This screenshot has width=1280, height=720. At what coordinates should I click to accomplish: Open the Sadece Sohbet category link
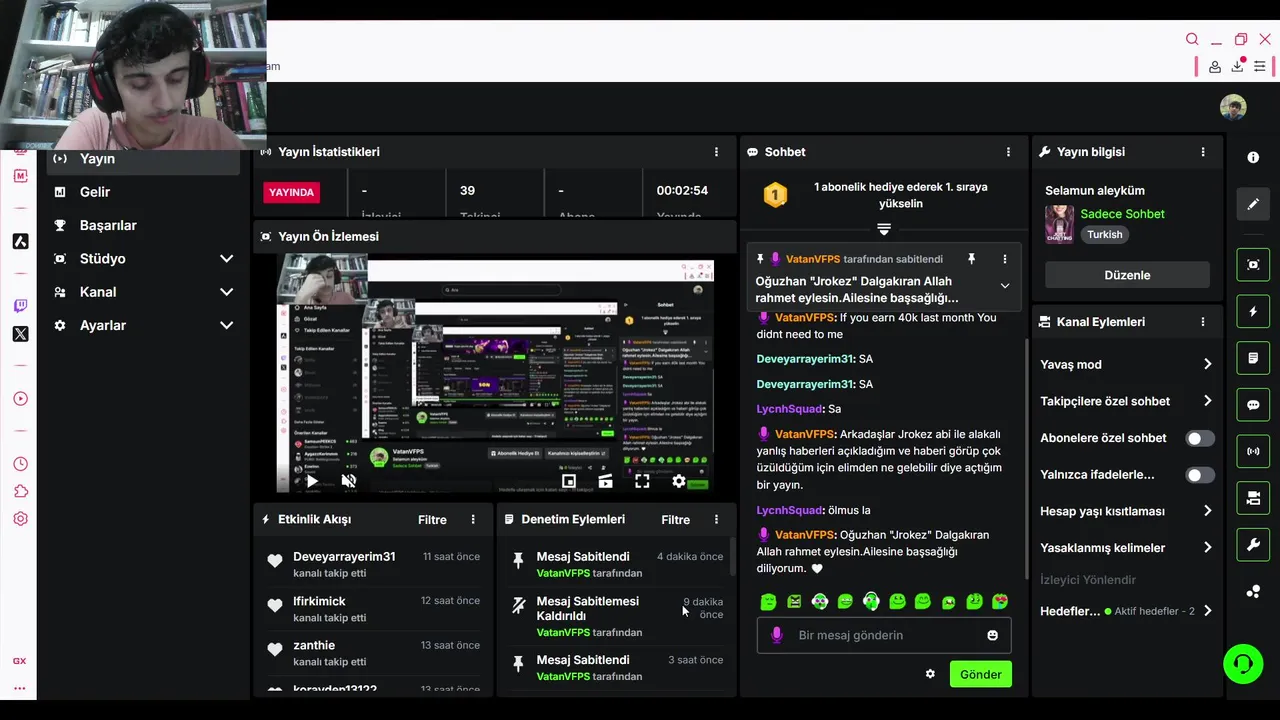pos(1122,214)
